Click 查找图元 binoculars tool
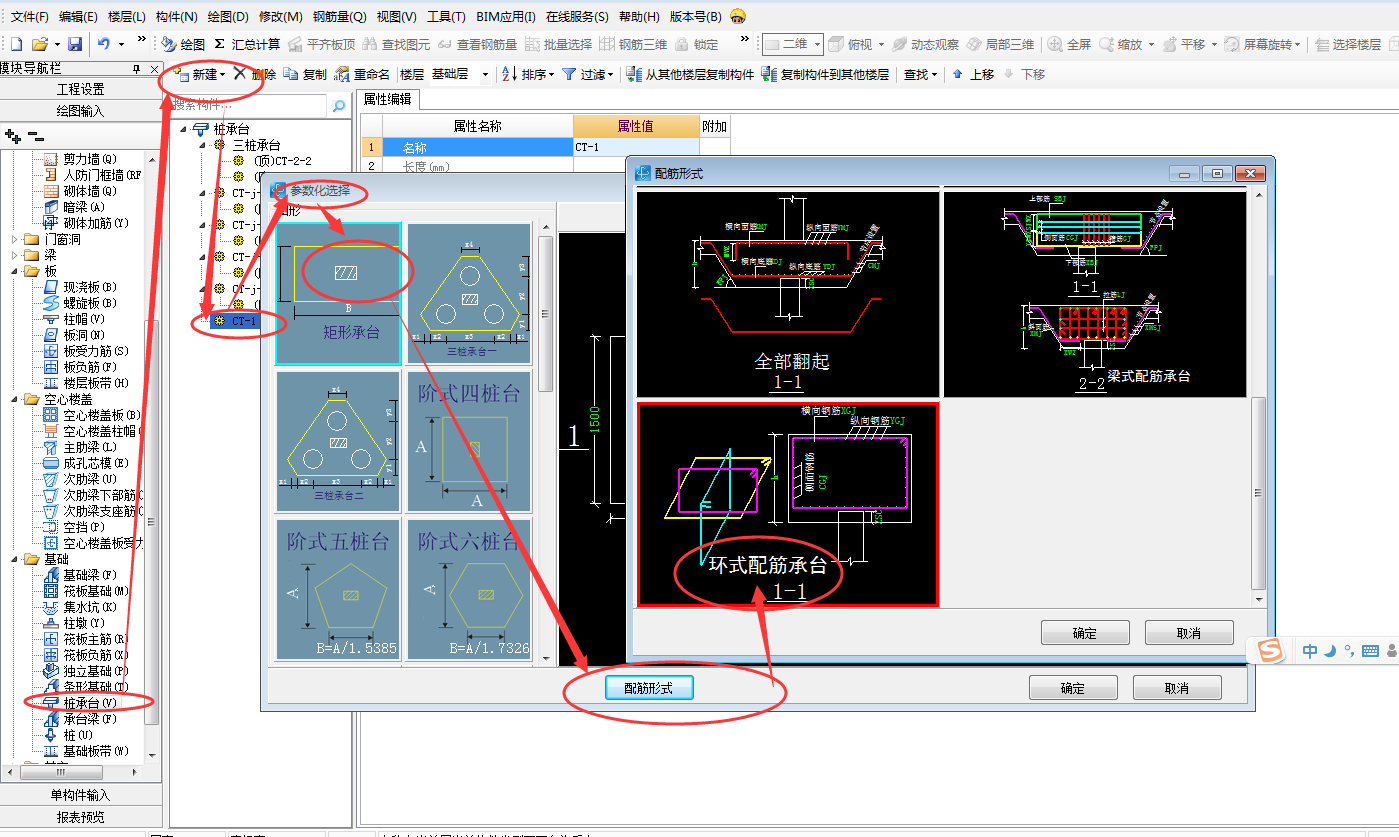 click(397, 44)
